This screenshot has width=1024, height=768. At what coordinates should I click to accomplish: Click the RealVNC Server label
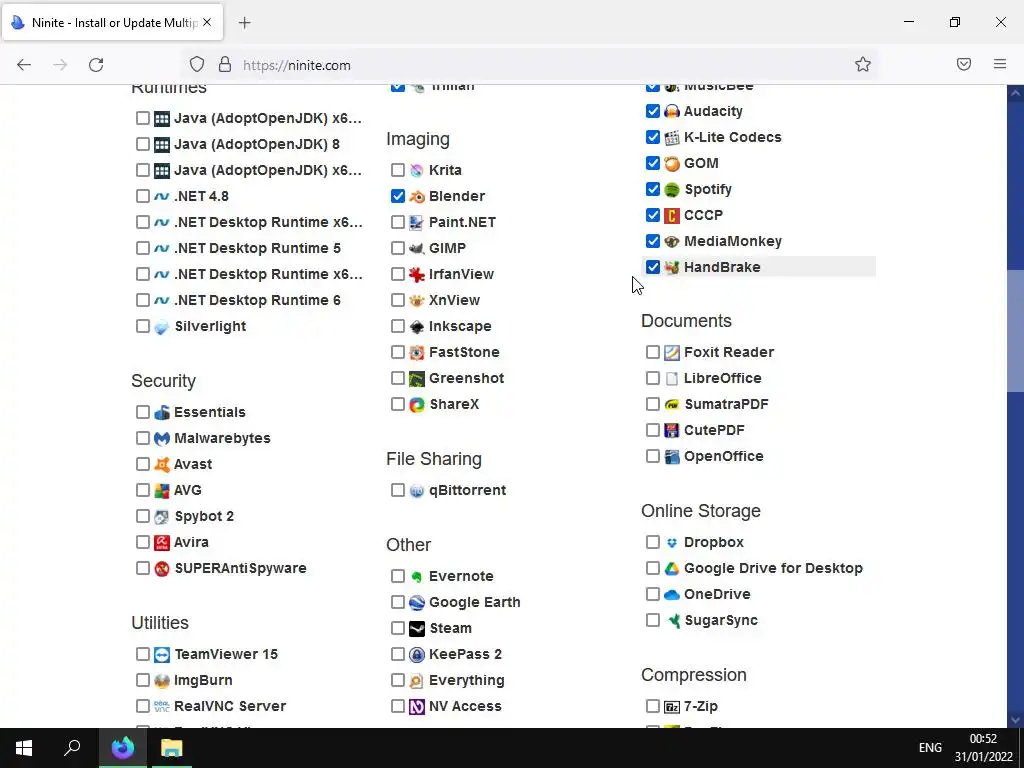(230, 707)
